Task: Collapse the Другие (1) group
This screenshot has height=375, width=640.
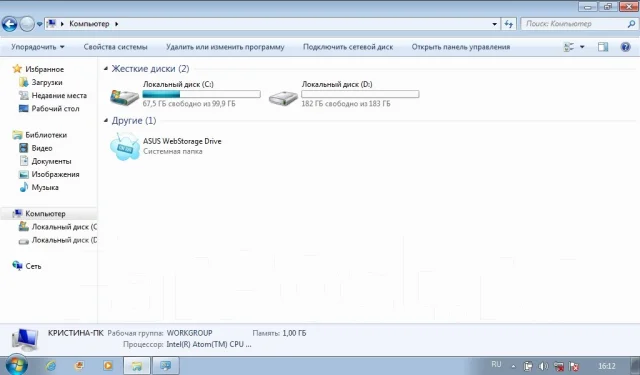Action: click(106, 120)
